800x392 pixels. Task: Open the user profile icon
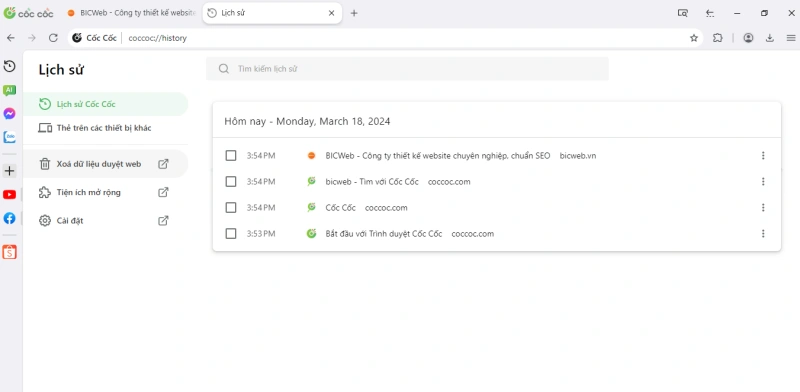click(748, 38)
